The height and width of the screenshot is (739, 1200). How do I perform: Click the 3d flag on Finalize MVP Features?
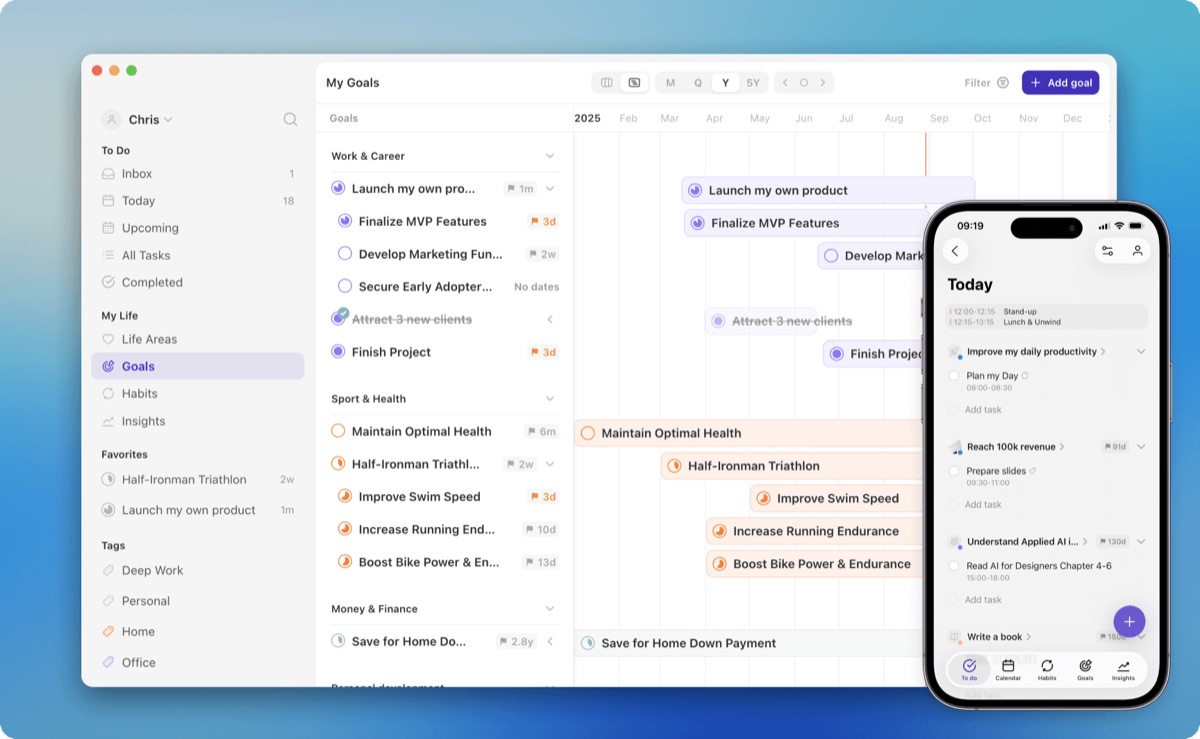coord(543,221)
